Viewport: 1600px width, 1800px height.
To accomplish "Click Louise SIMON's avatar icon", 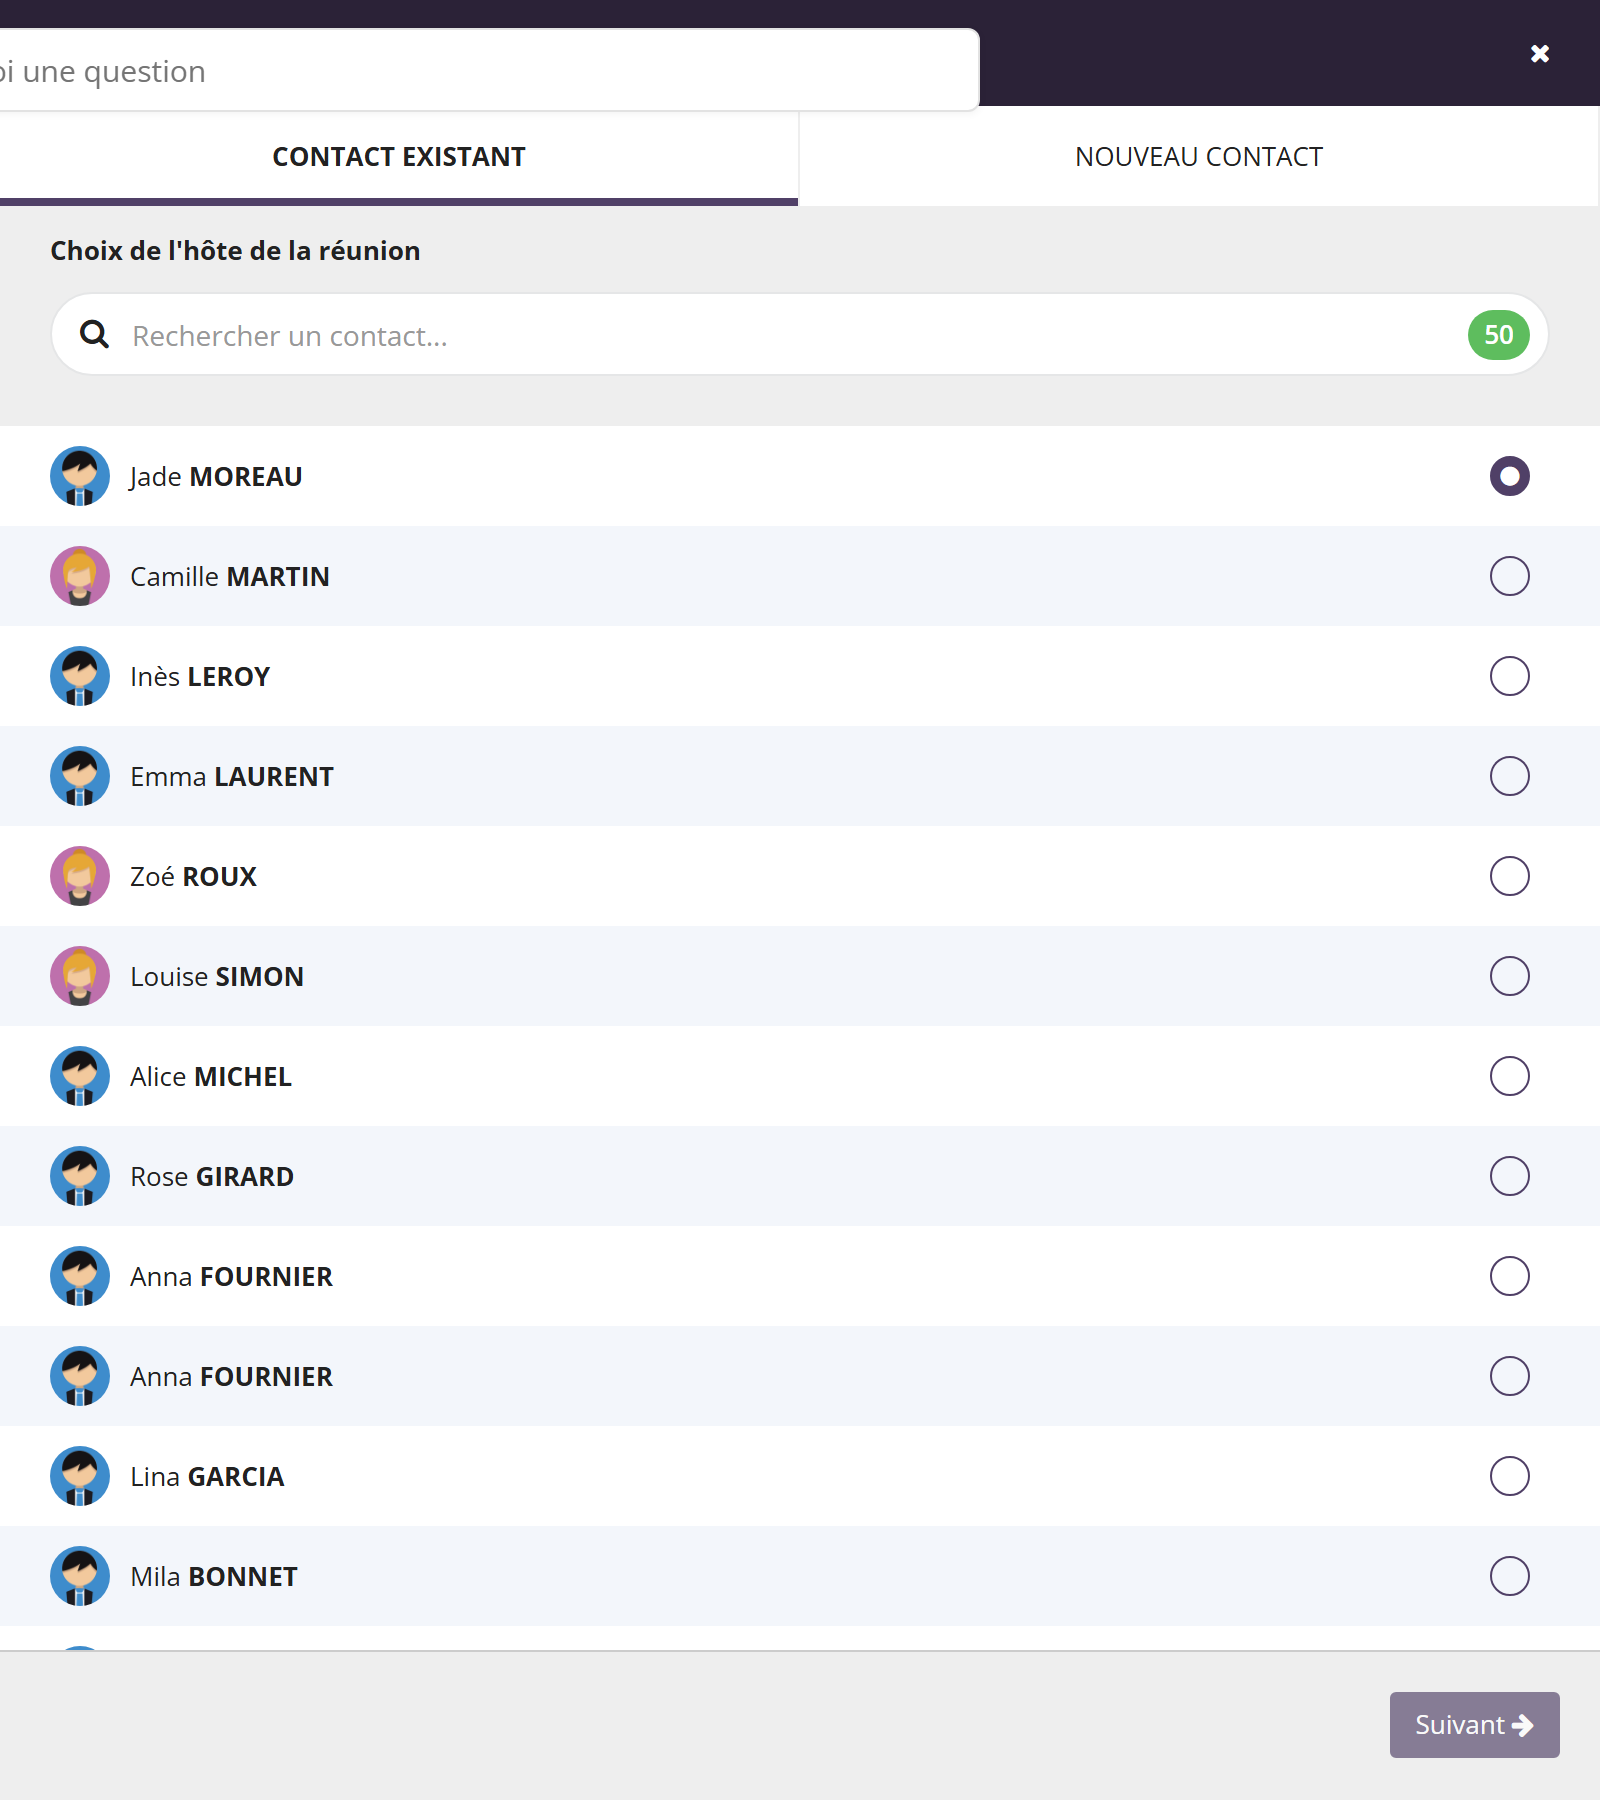I will pyautogui.click(x=80, y=976).
